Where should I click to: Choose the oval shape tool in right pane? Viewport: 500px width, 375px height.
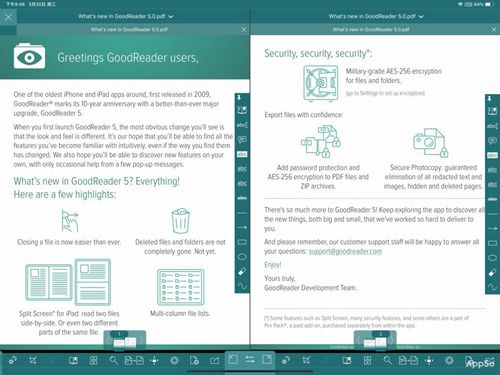(492, 258)
